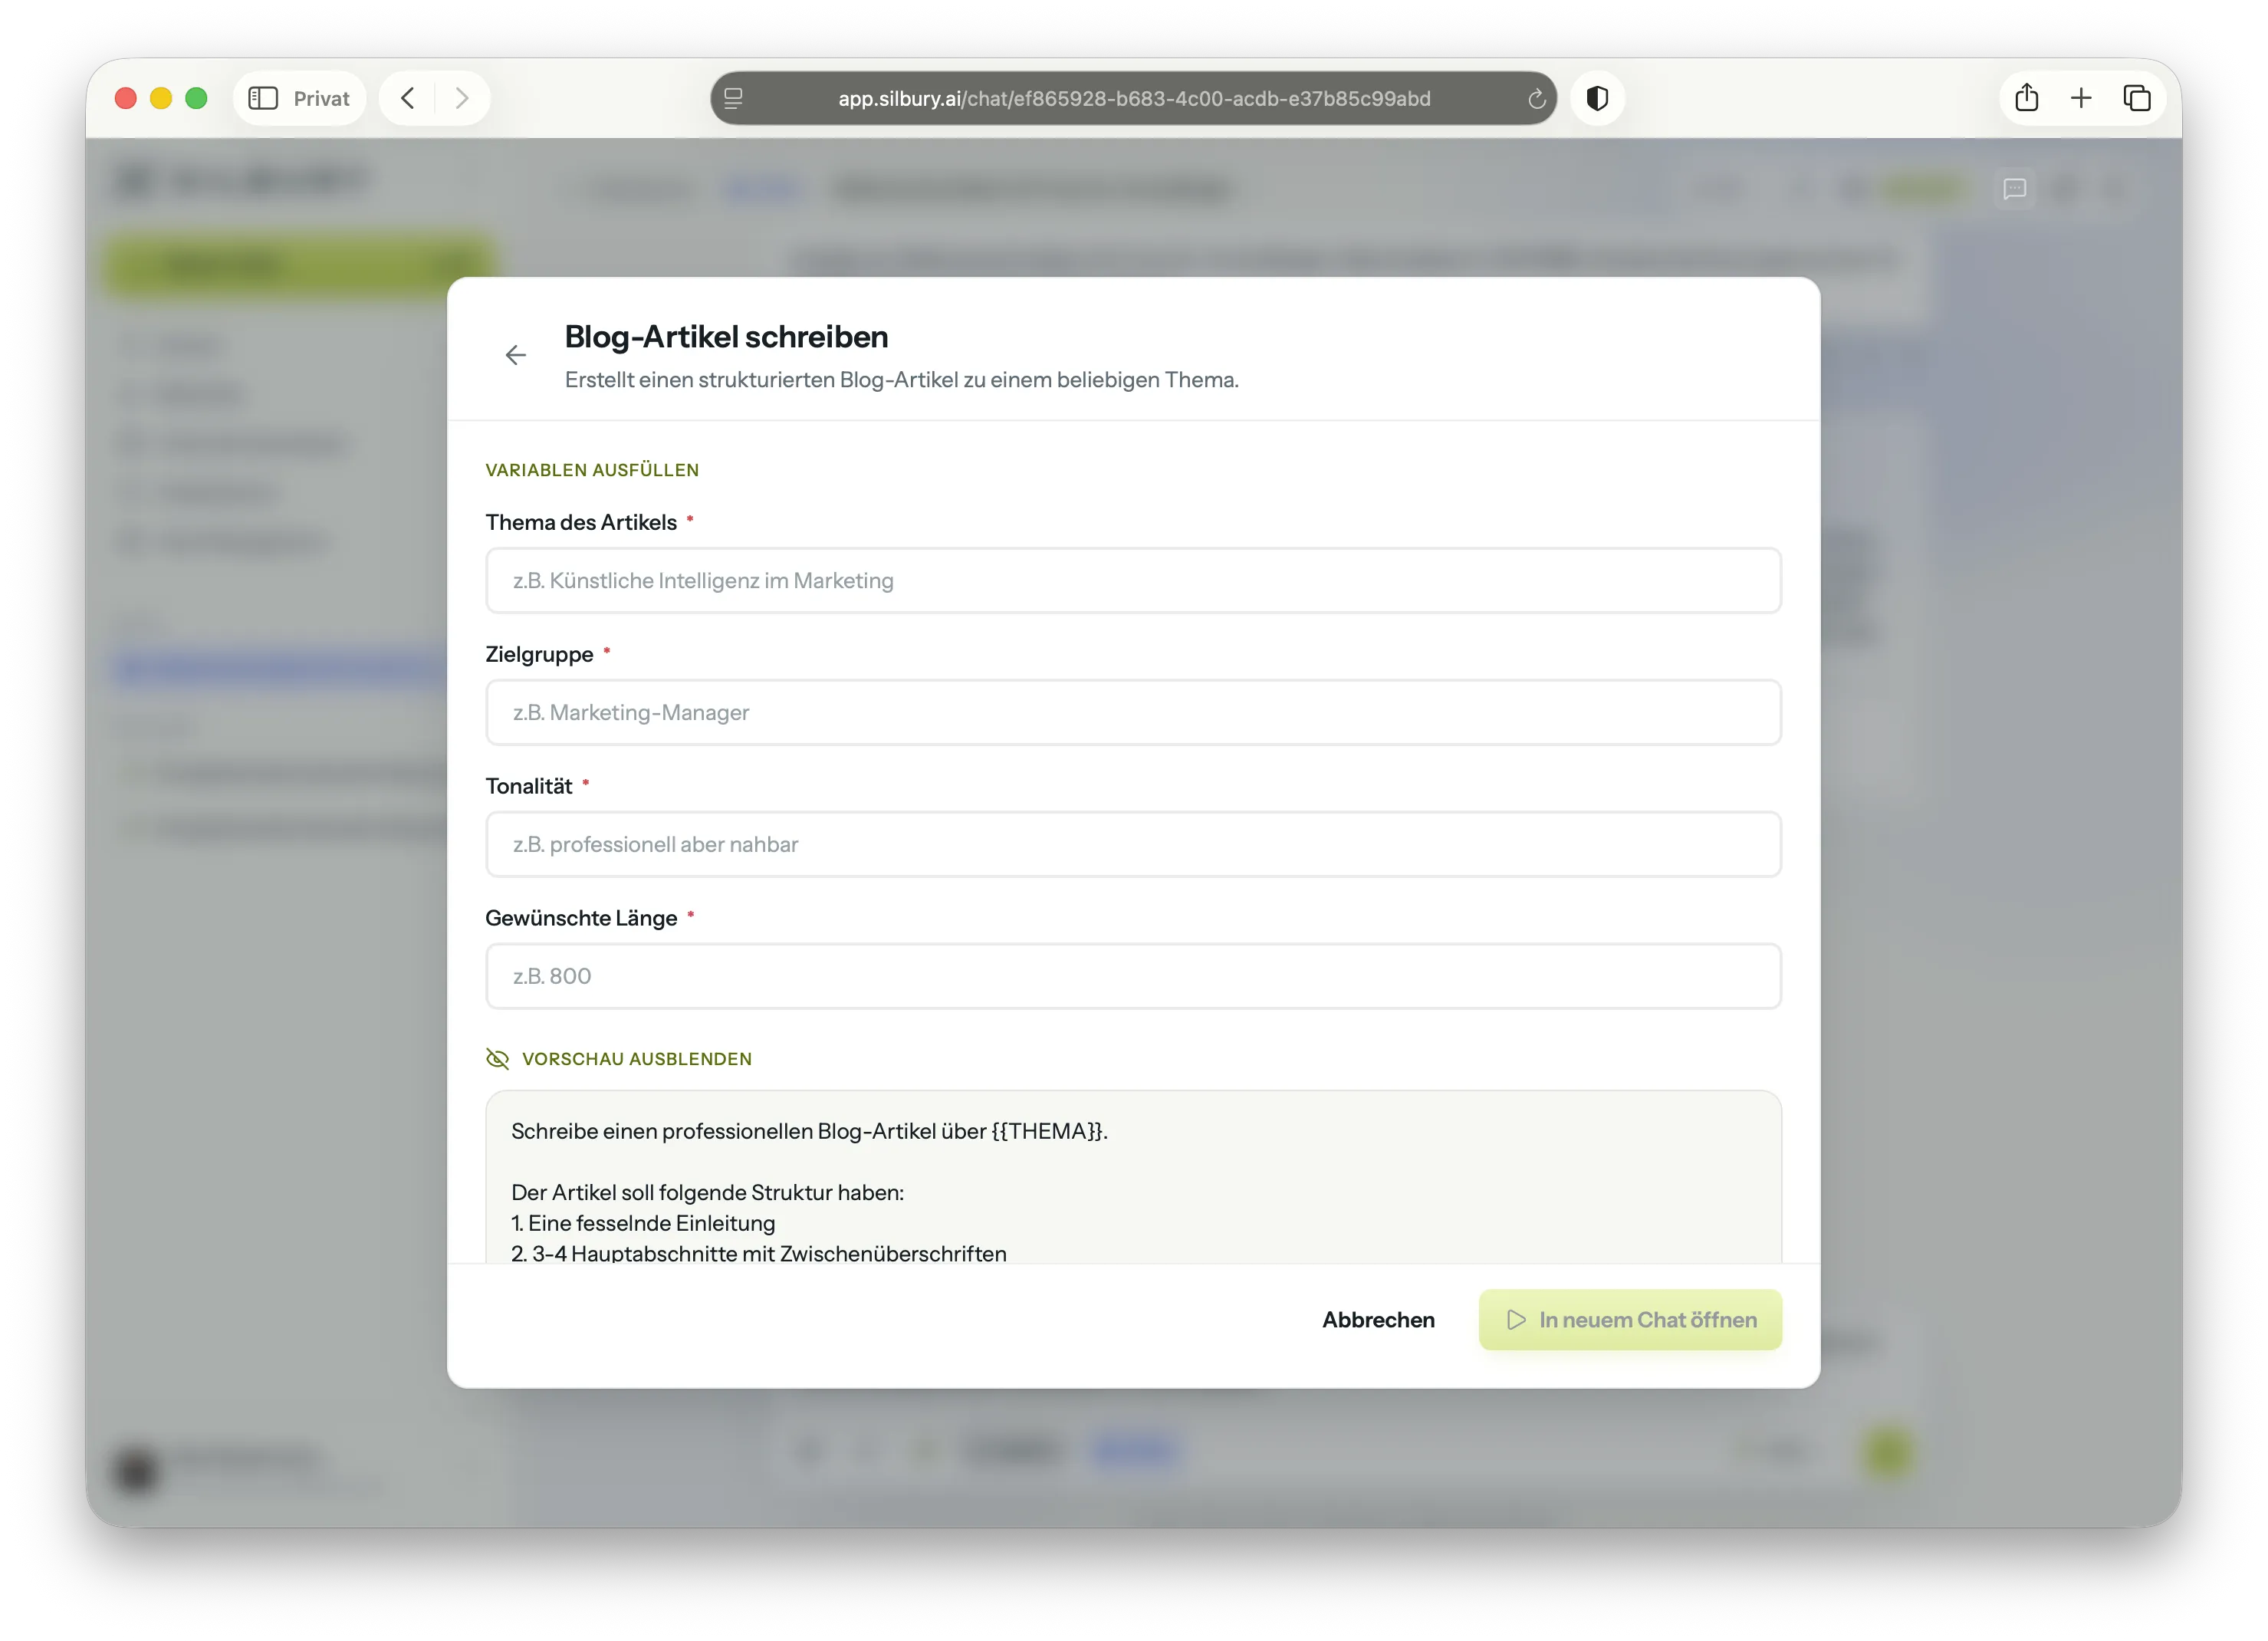This screenshot has width=2268, height=1641.
Task: Open the page settings icon in address bar
Action: 733,98
